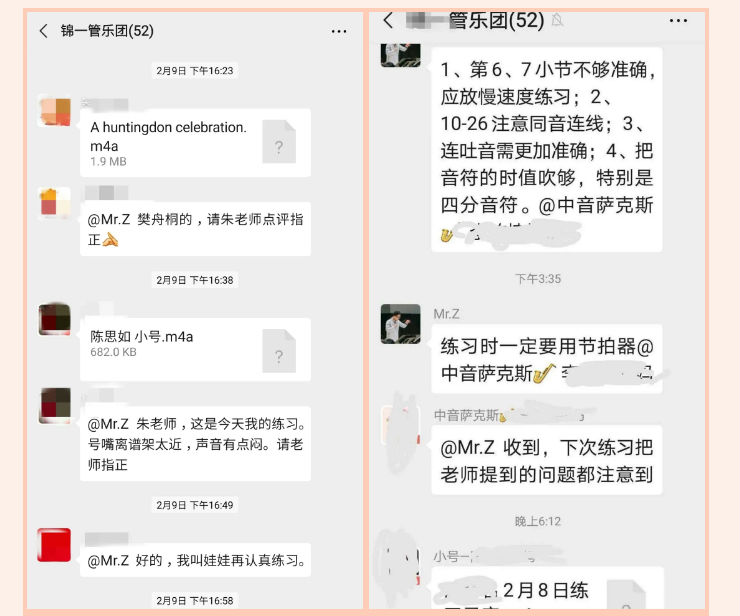Tap Mr.Z conductor avatar beside 练习时 message
This screenshot has width=740, height=616.
point(400,324)
